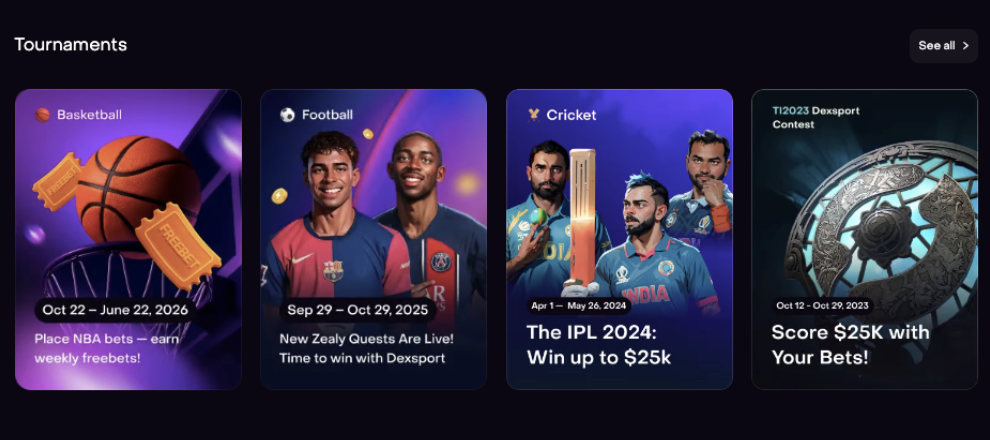Screen dimensions: 990x440
Task: Click the Aegis shield artwork thumbnail
Action: coord(883,235)
